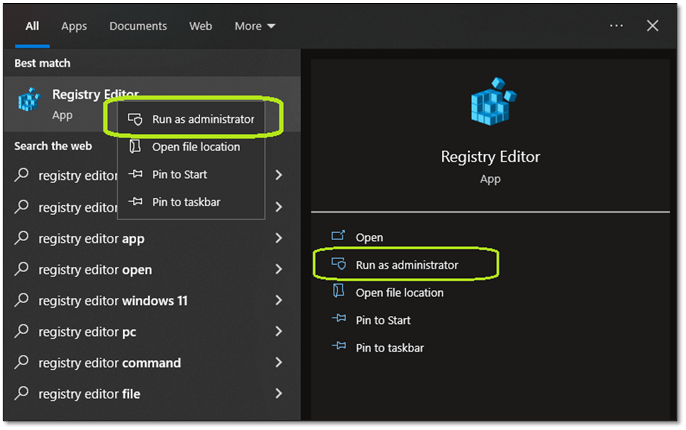
Task: Click pin icon beside details Pin to taskbar
Action: point(339,346)
